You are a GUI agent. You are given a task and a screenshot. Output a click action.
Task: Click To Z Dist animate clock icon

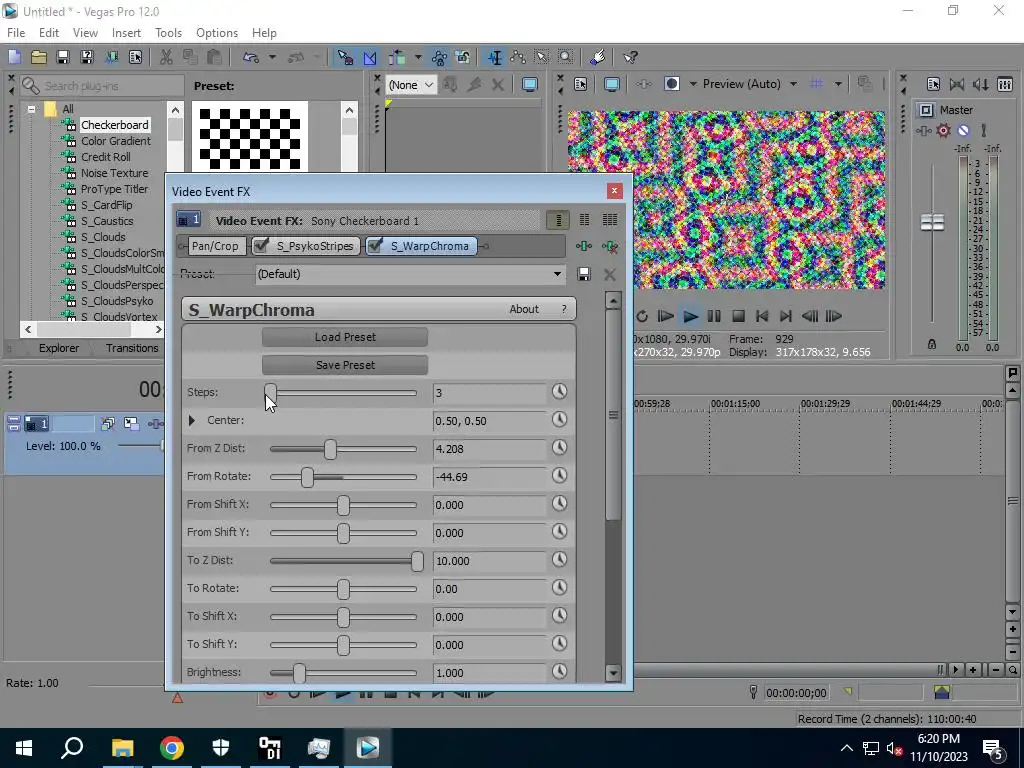559,560
